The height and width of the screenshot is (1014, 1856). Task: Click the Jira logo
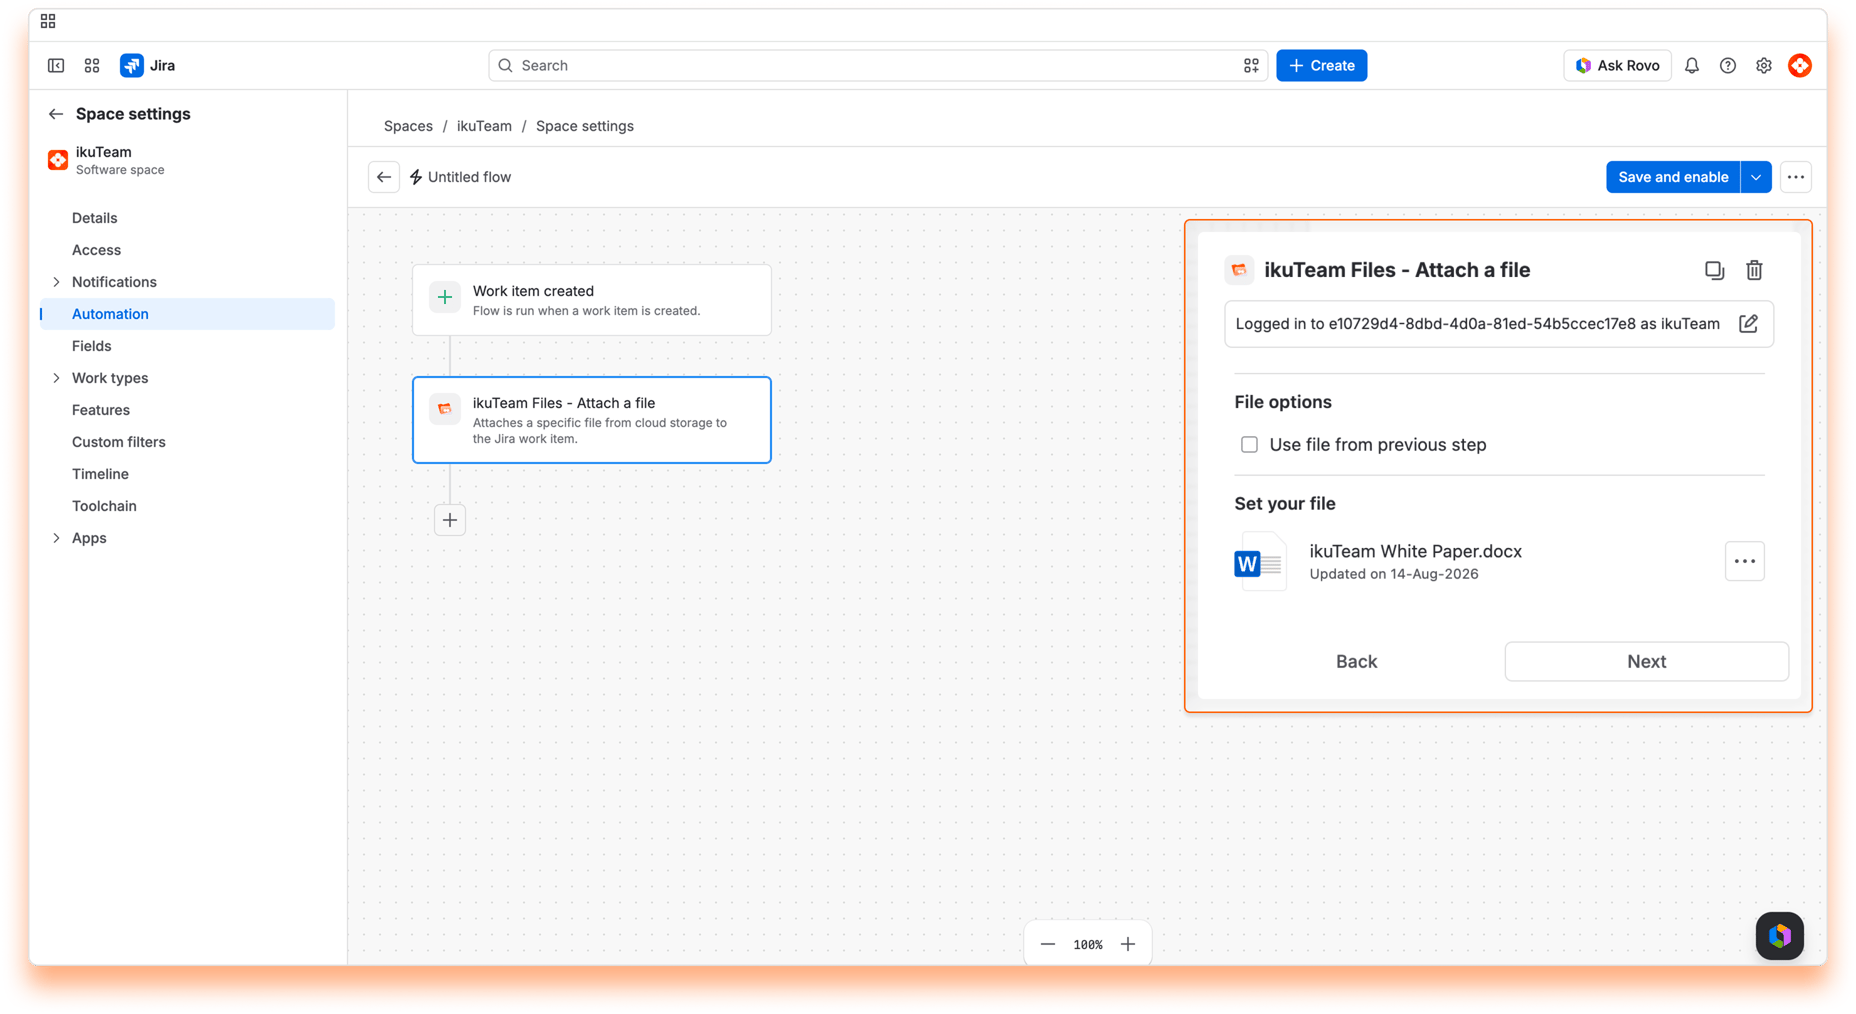[x=148, y=65]
